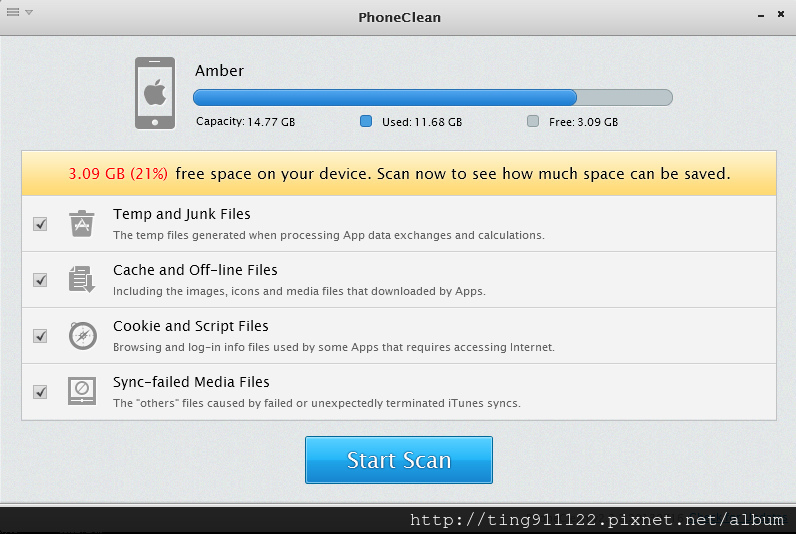Viewport: 796px width, 534px height.
Task: Uncheck the Temp and Junk Files checkbox
Action: [40, 224]
